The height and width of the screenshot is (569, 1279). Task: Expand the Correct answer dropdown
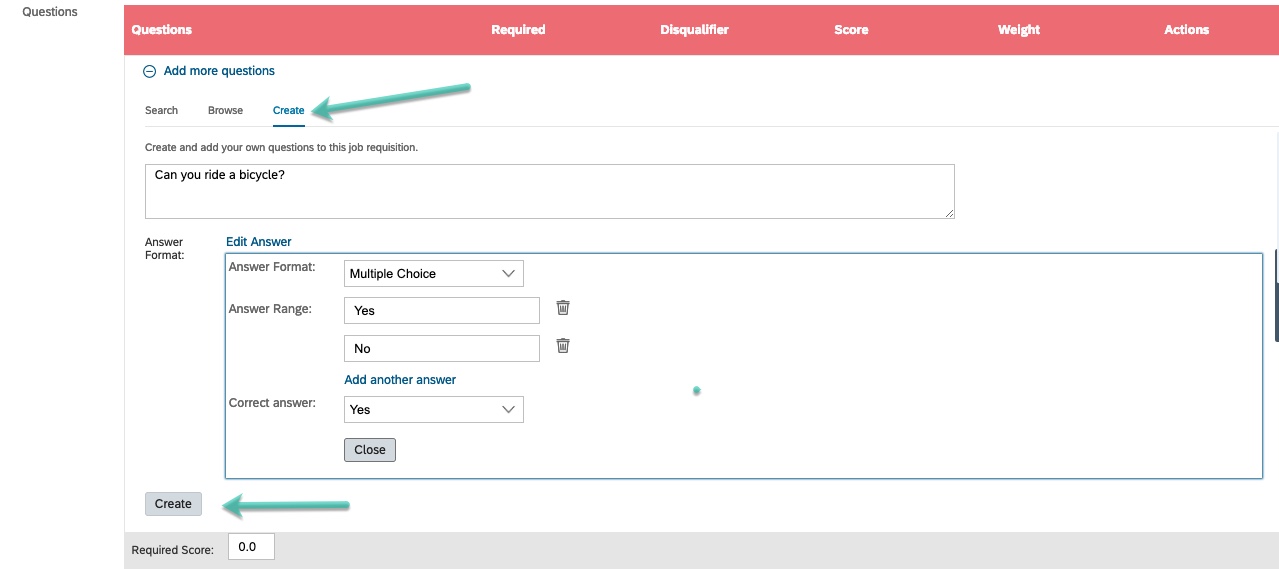click(x=433, y=410)
